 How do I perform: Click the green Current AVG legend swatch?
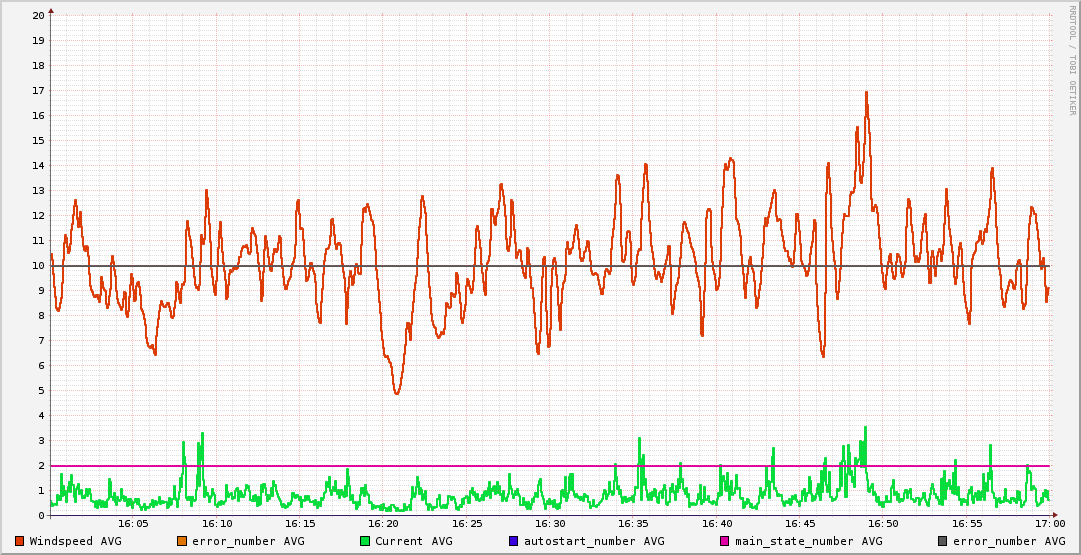click(x=365, y=541)
